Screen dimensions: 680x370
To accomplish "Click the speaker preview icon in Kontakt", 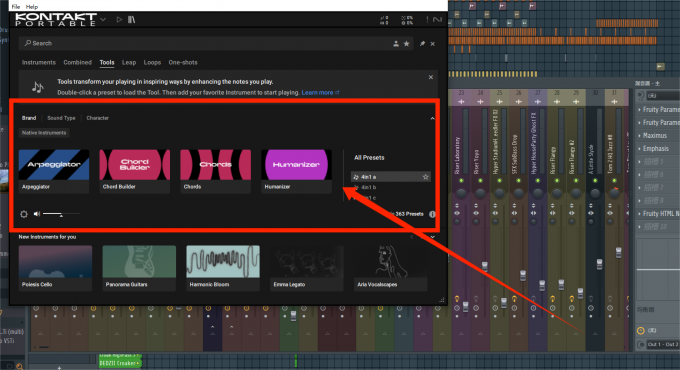I will [37, 214].
